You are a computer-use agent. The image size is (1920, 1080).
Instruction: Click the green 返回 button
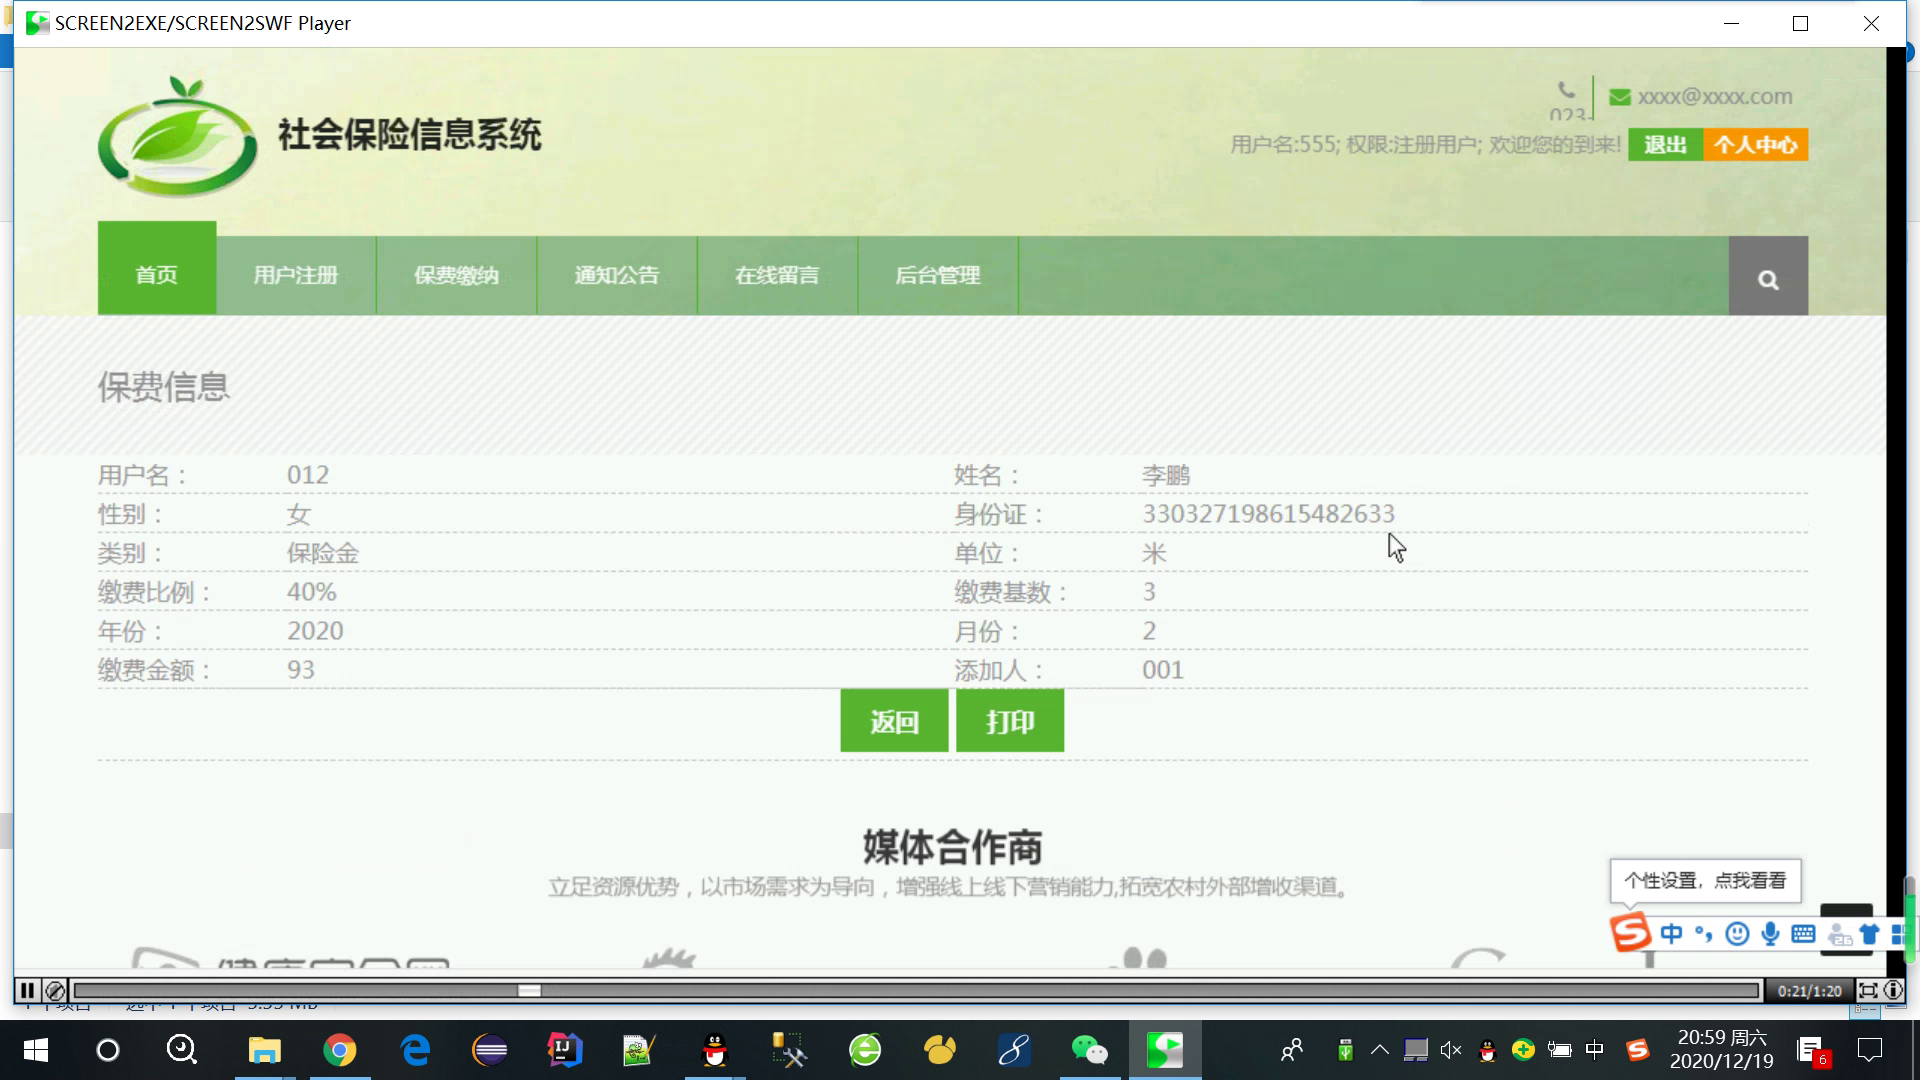[894, 721]
